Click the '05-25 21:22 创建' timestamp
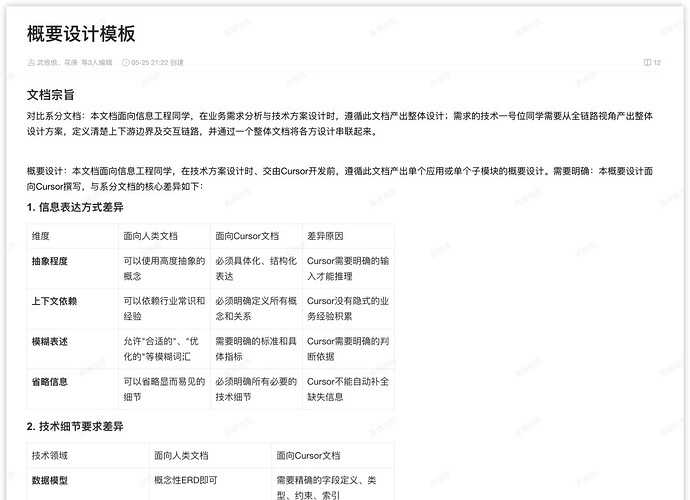690x500 pixels. point(157,62)
